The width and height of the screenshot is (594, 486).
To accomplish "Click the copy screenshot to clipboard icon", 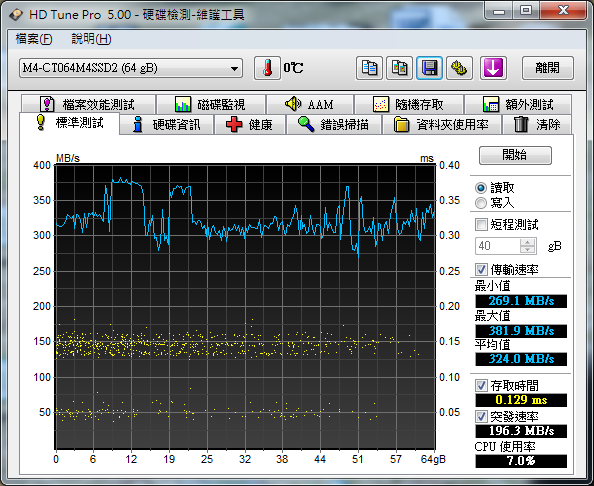I will coord(399,68).
